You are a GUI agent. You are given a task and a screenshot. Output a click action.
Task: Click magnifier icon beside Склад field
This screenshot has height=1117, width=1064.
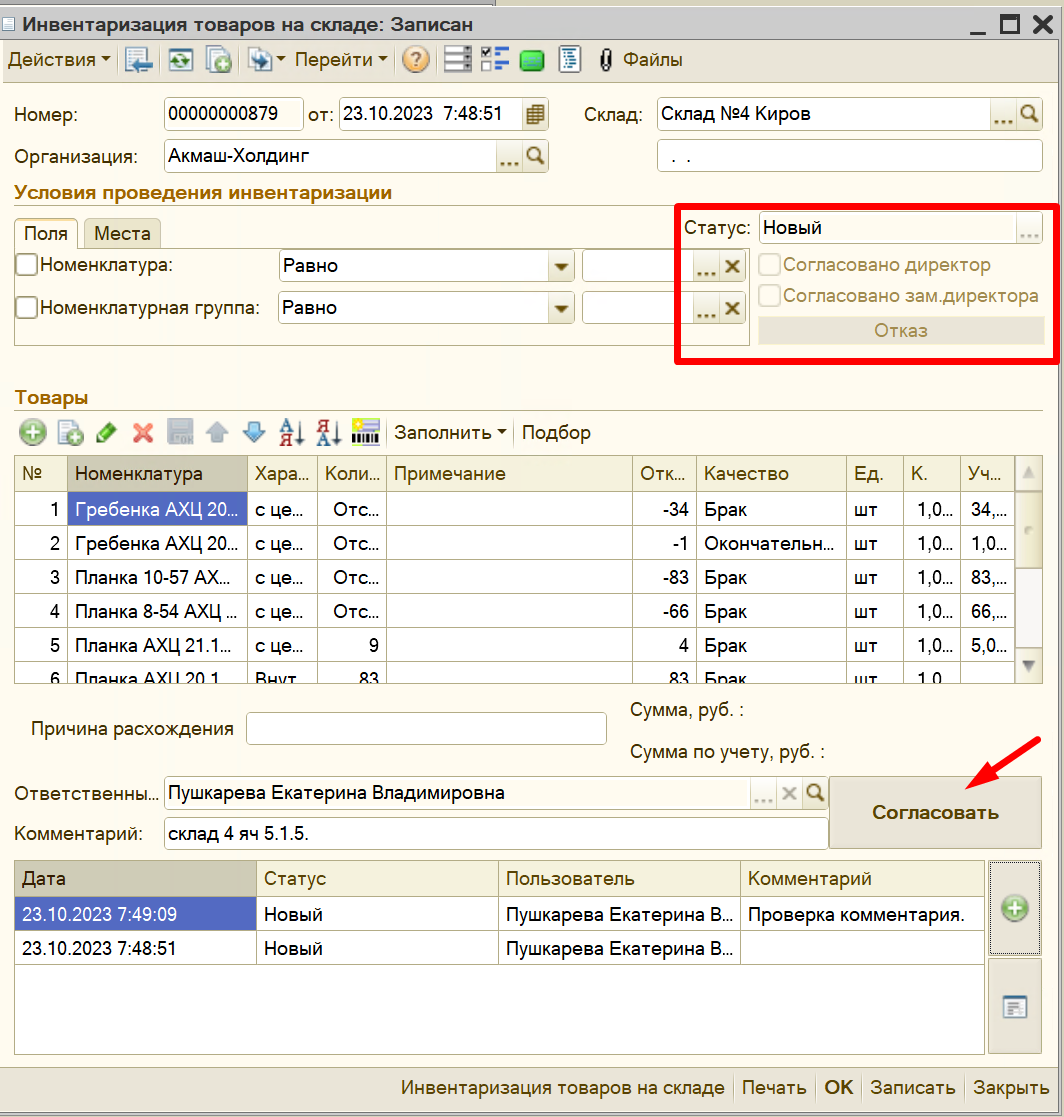coord(1029,114)
